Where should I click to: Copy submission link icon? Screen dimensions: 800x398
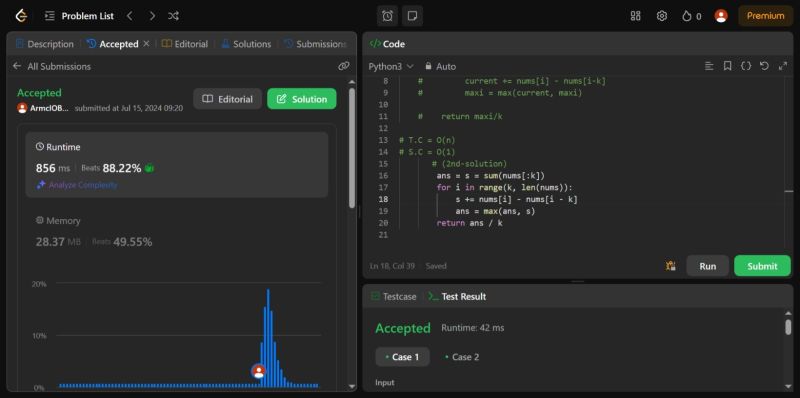(343, 66)
